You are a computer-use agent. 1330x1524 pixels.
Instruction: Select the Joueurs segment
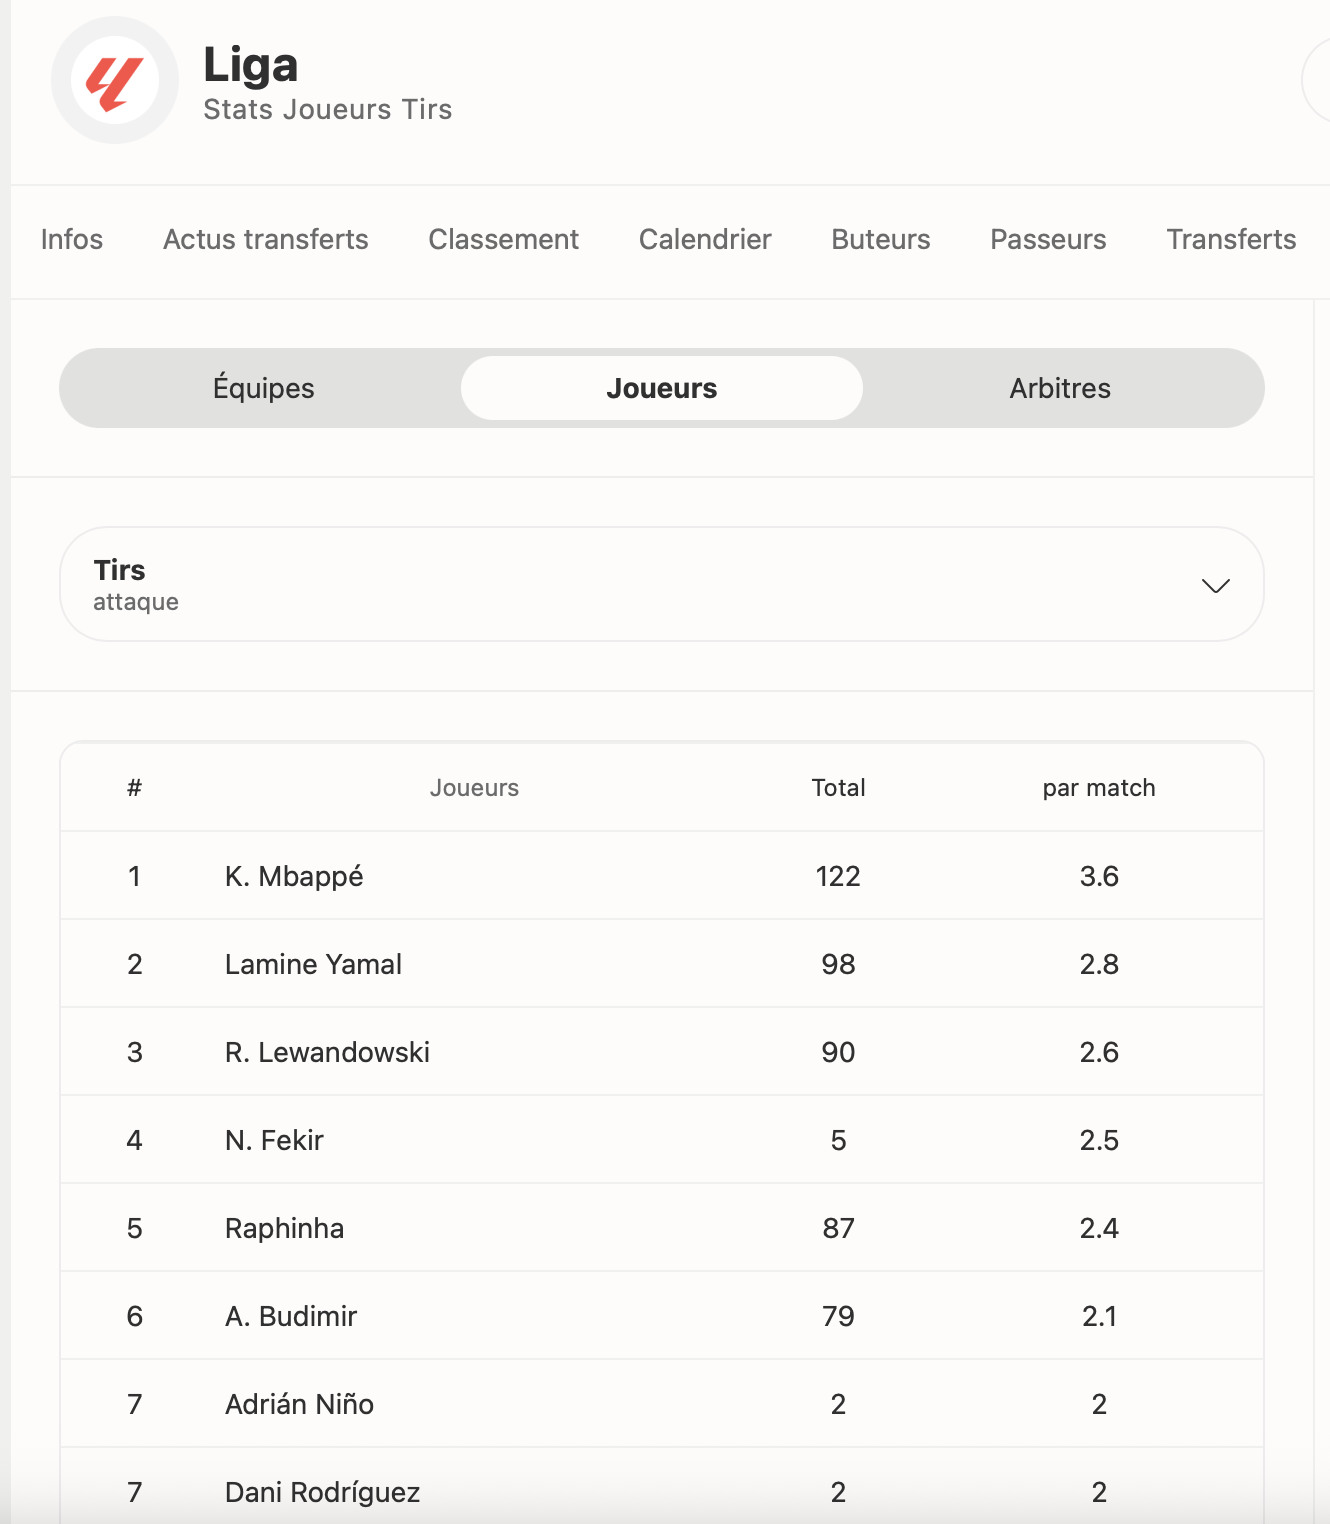[x=662, y=388]
